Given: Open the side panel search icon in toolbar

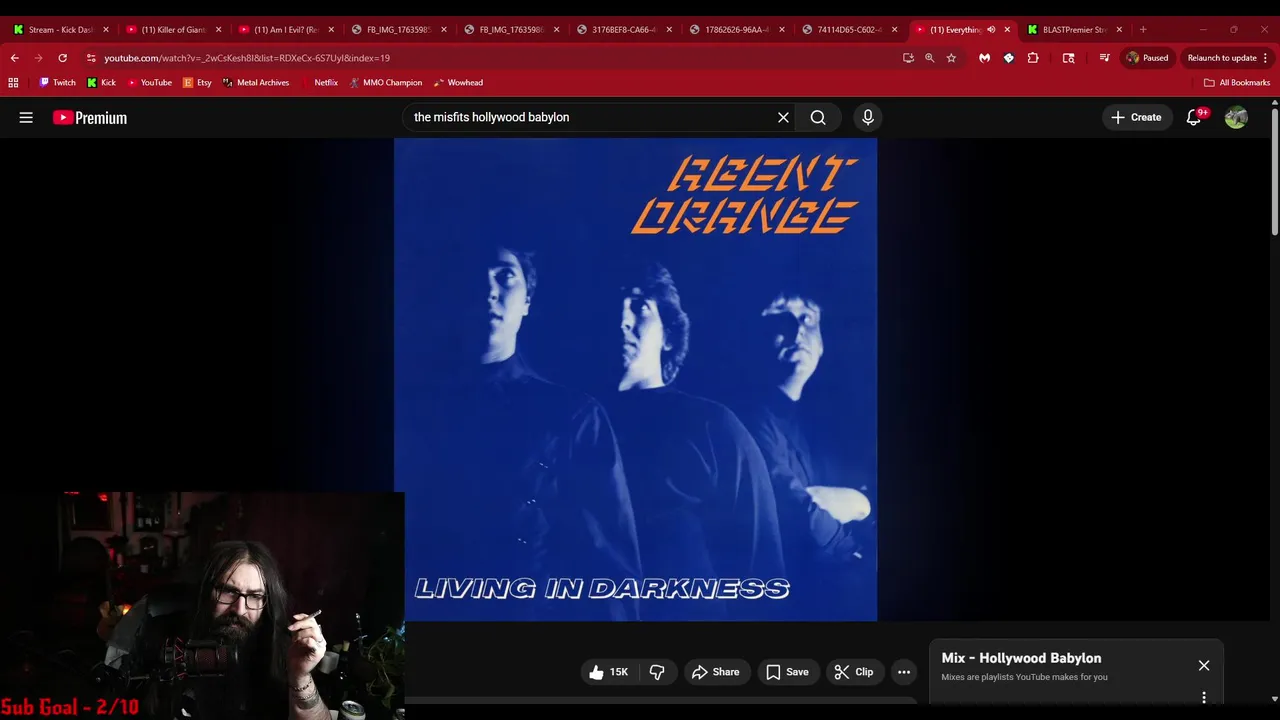Looking at the screenshot, I should (1068, 58).
